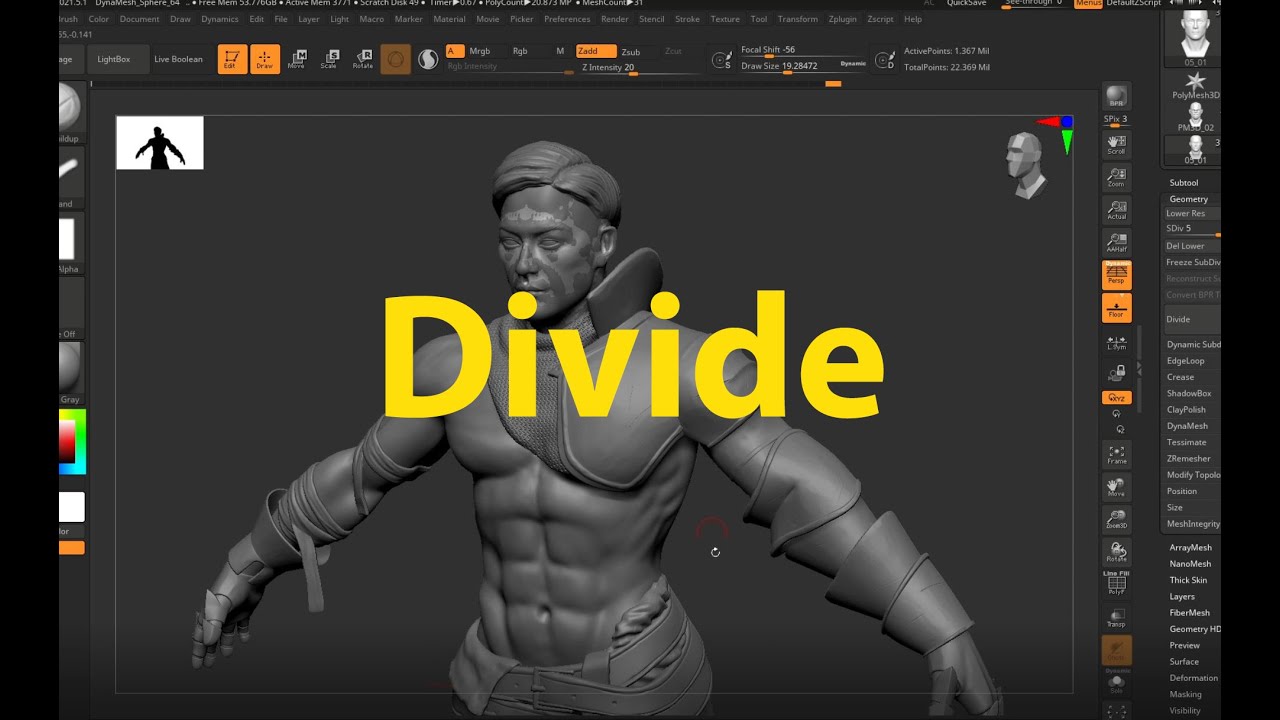Viewport: 1280px width, 720px height.
Task: Click the Frame icon
Action: [1117, 455]
